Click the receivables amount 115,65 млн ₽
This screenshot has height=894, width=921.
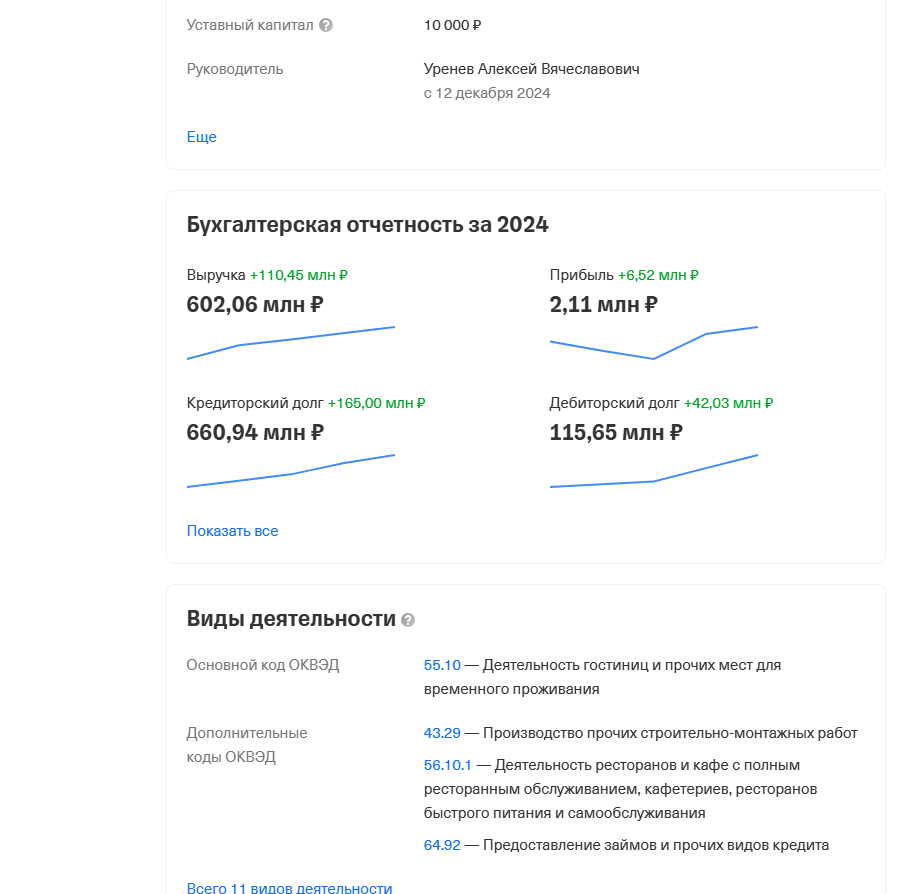click(616, 433)
